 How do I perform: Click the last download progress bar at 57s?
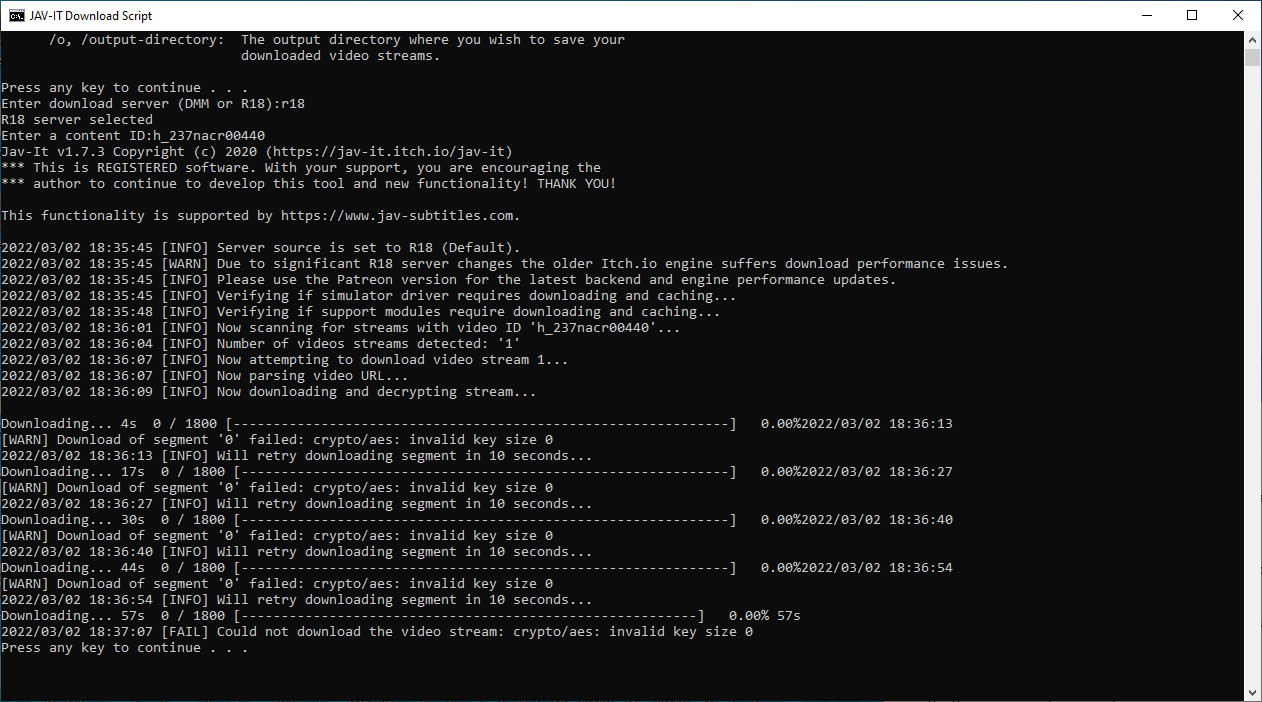468,616
